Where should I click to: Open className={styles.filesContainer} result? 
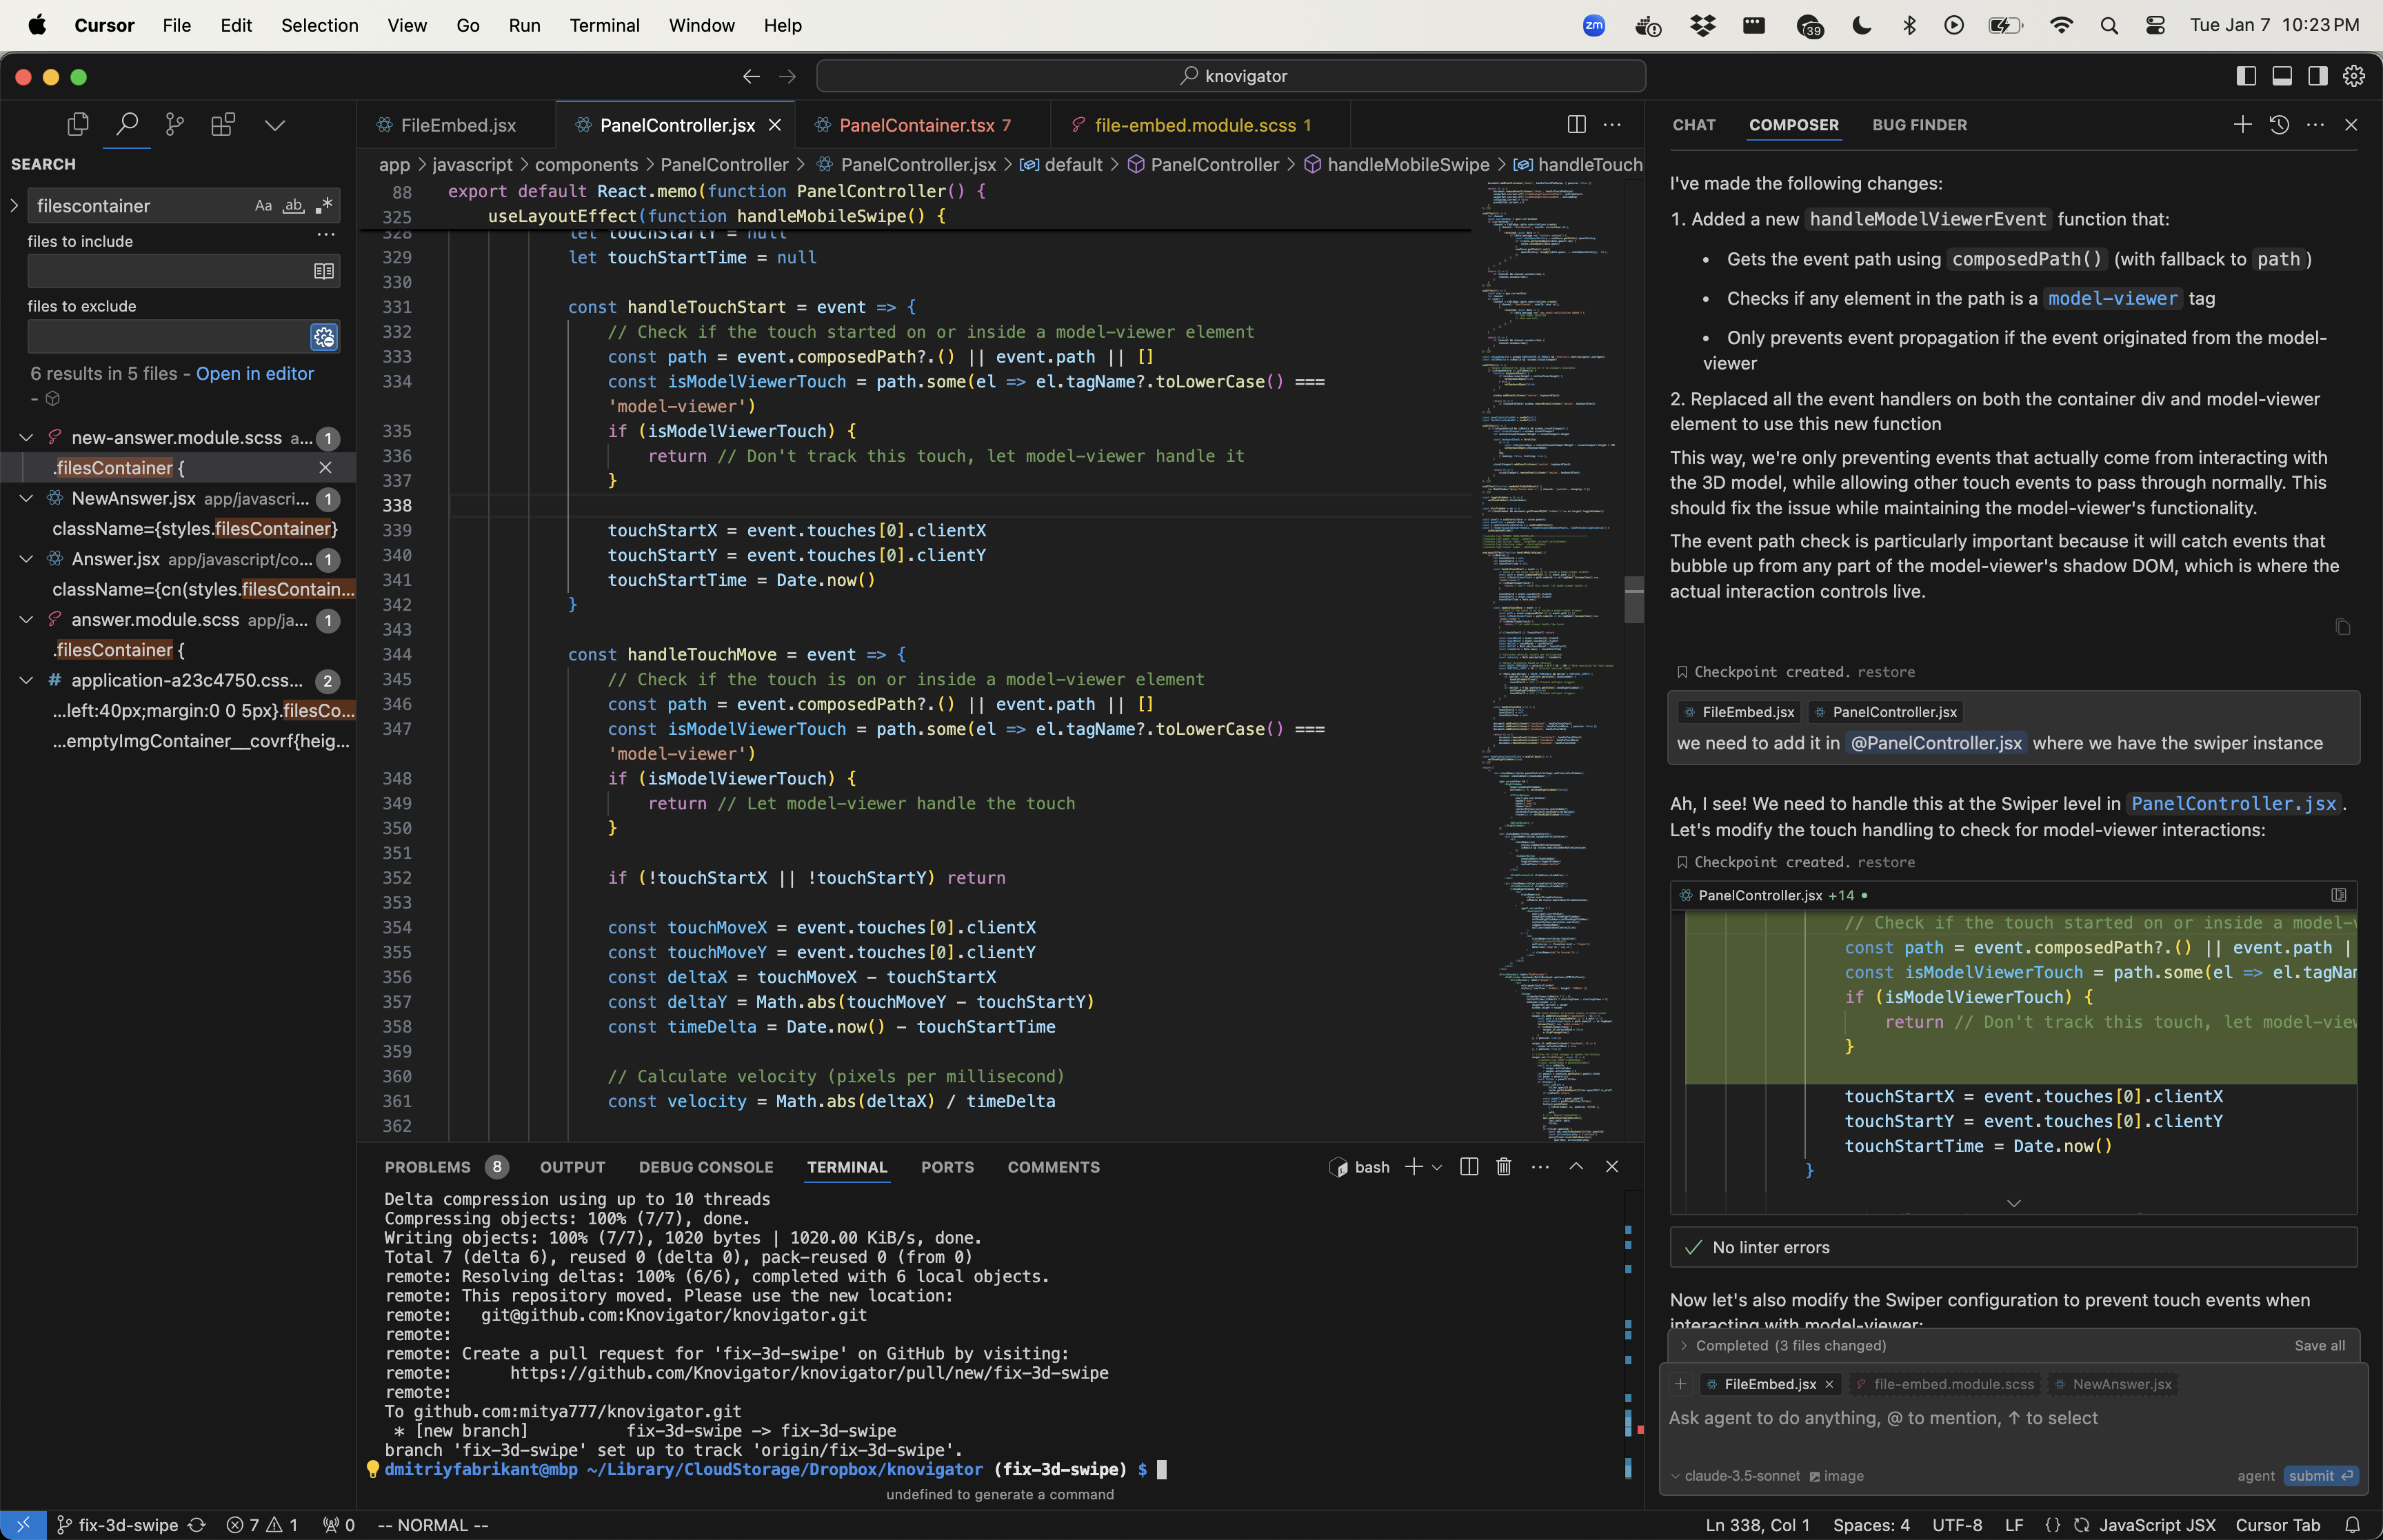[195, 528]
